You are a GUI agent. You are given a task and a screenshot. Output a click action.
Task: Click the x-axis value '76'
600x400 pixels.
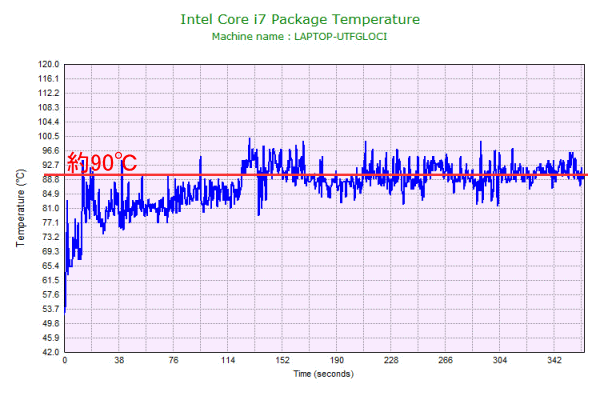(x=173, y=360)
